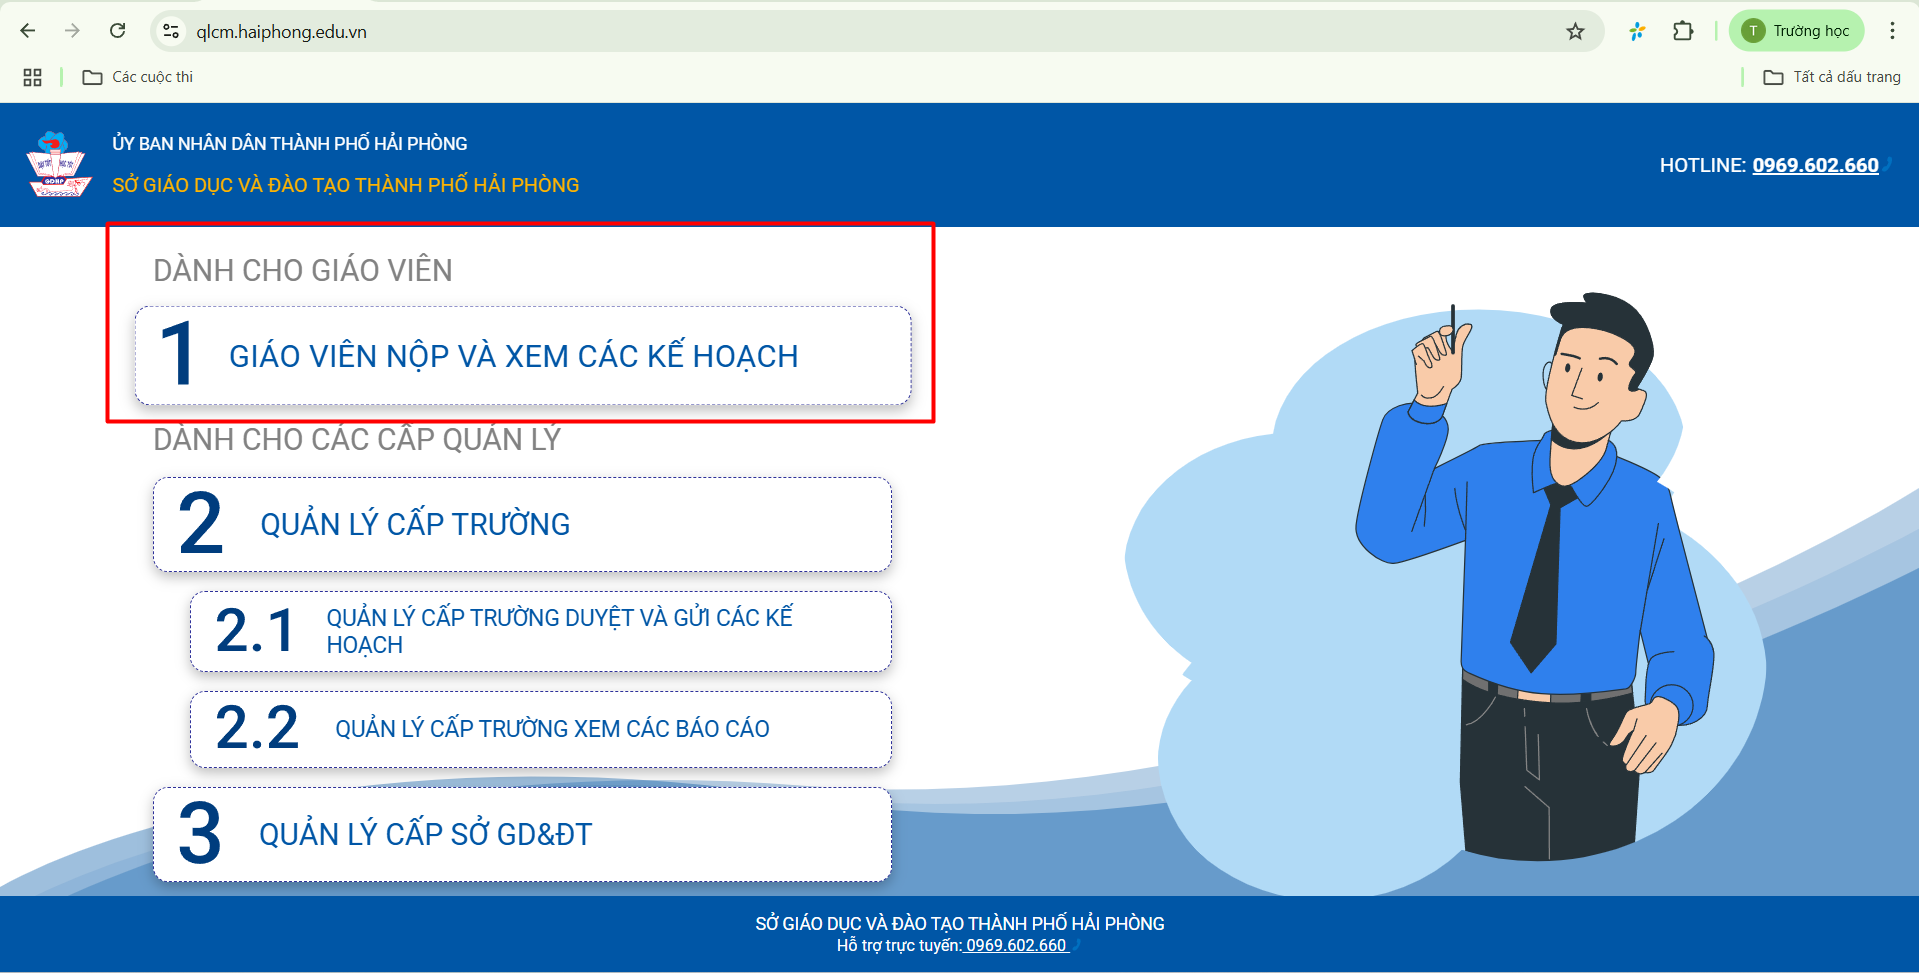The width and height of the screenshot is (1919, 973).
Task: Select 'Quản lý cấp Sở GD&ĐT'
Action: (522, 834)
